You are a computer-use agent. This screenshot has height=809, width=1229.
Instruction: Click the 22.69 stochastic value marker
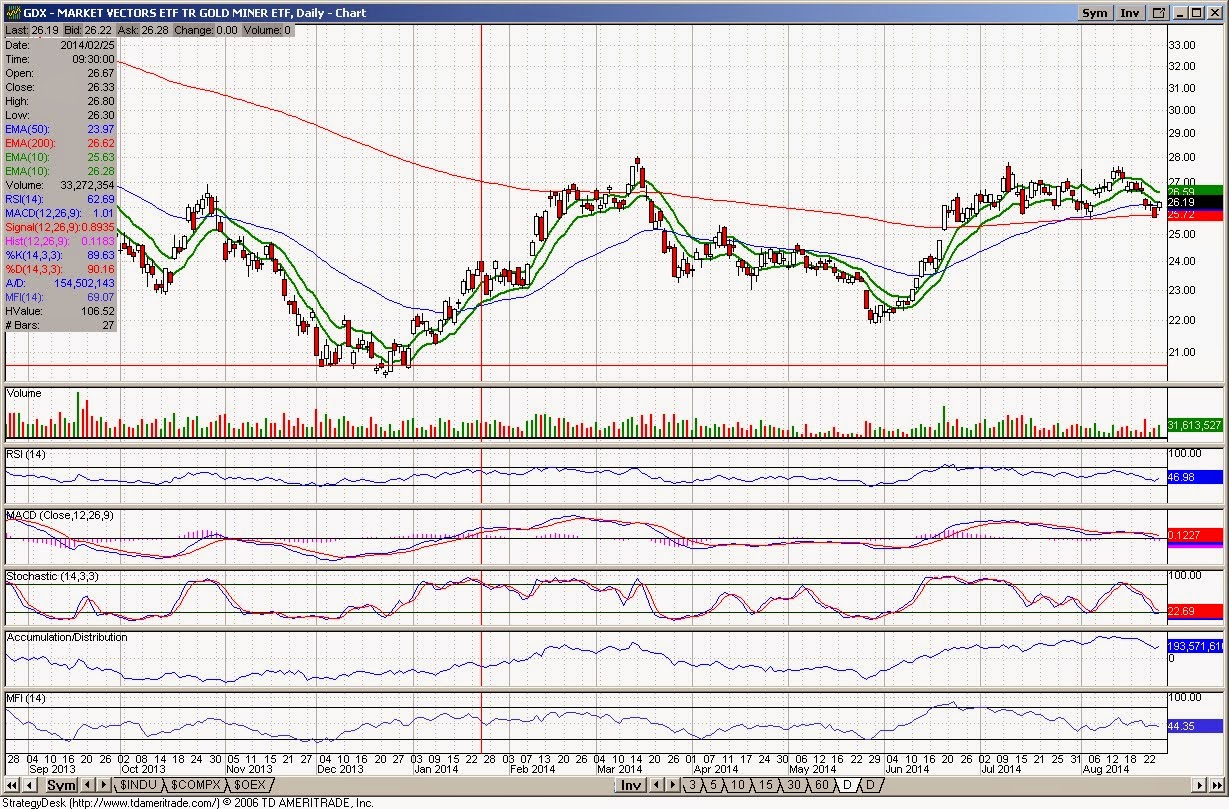[1195, 610]
